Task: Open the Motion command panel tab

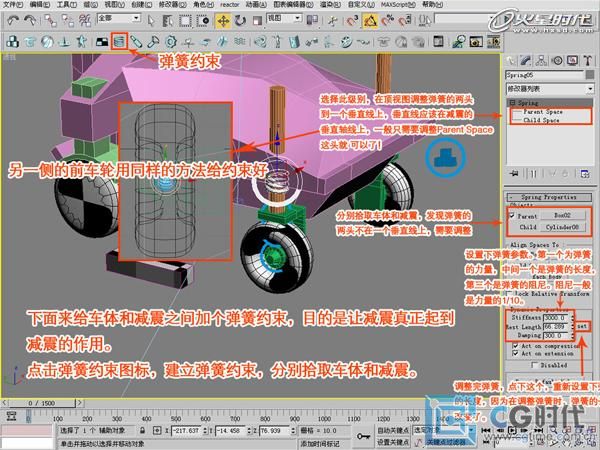Action: pyautogui.click(x=557, y=60)
